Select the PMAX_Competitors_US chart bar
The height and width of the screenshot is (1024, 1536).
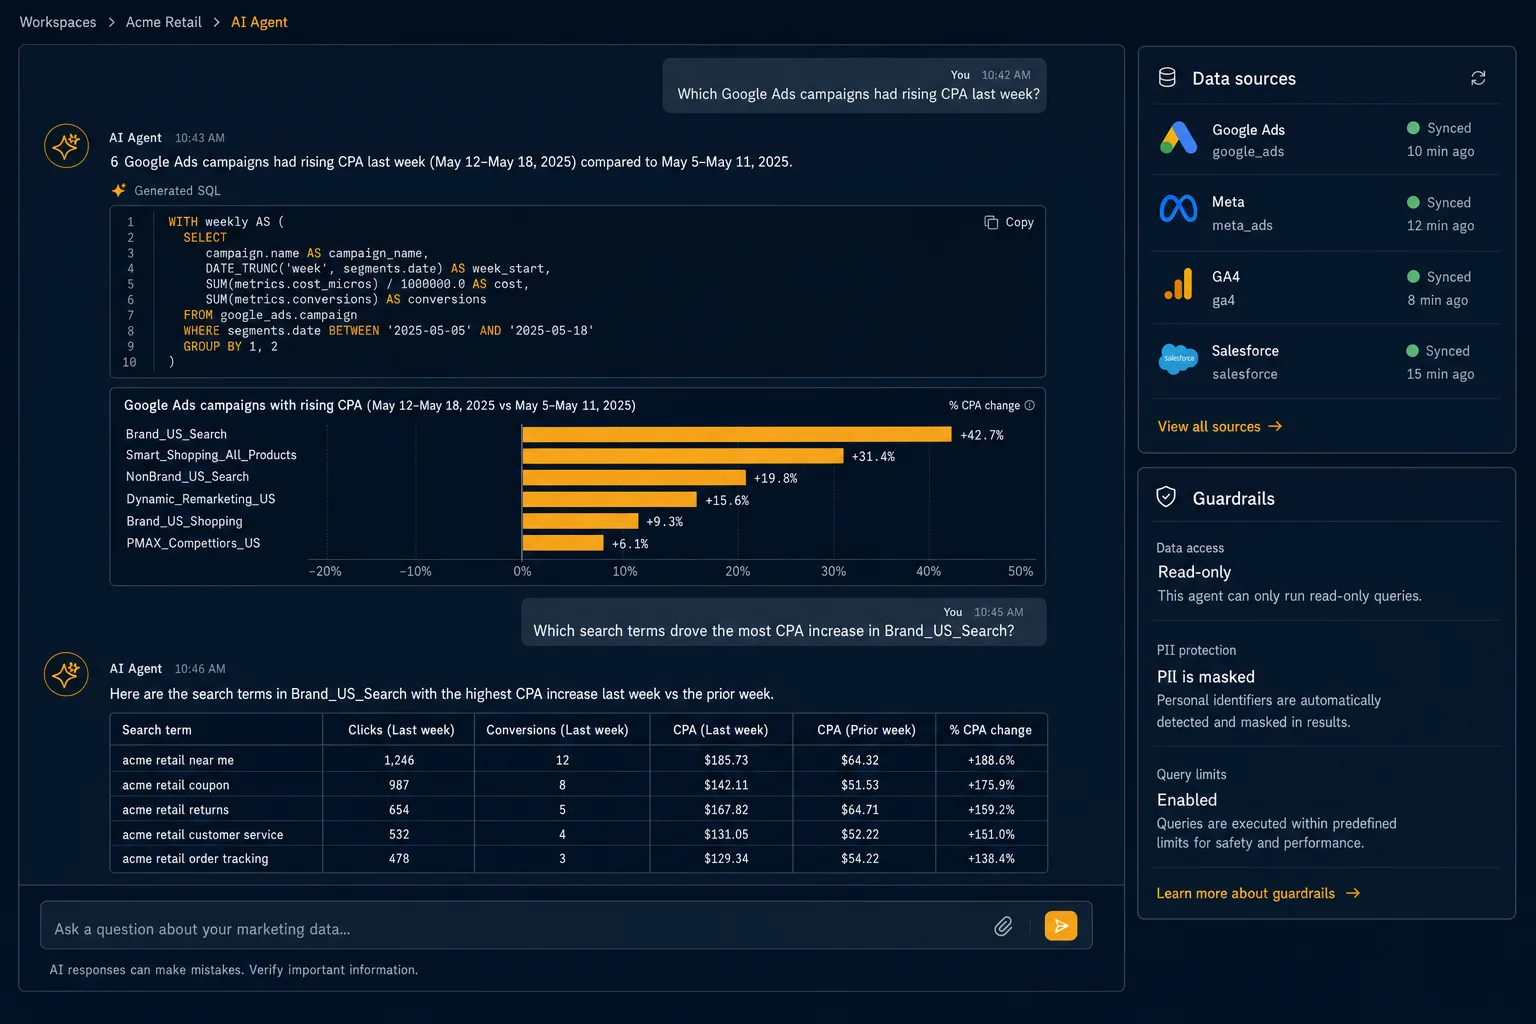click(562, 543)
